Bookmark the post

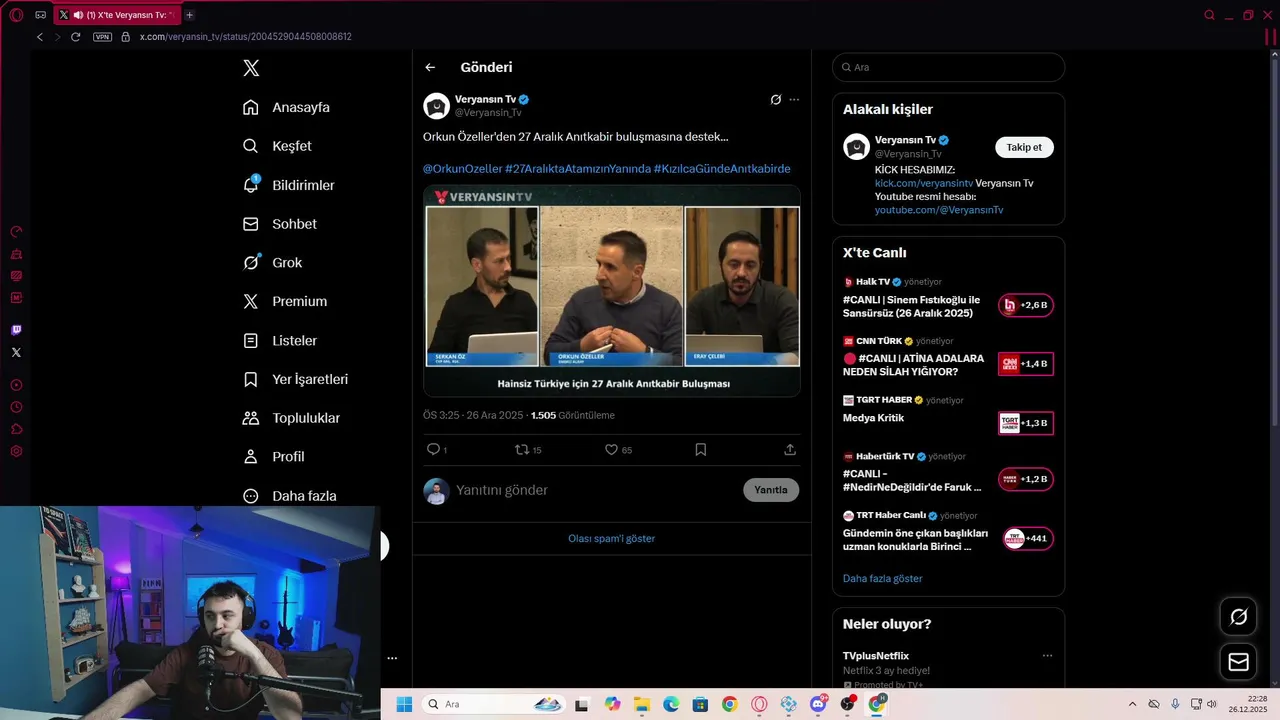(700, 450)
